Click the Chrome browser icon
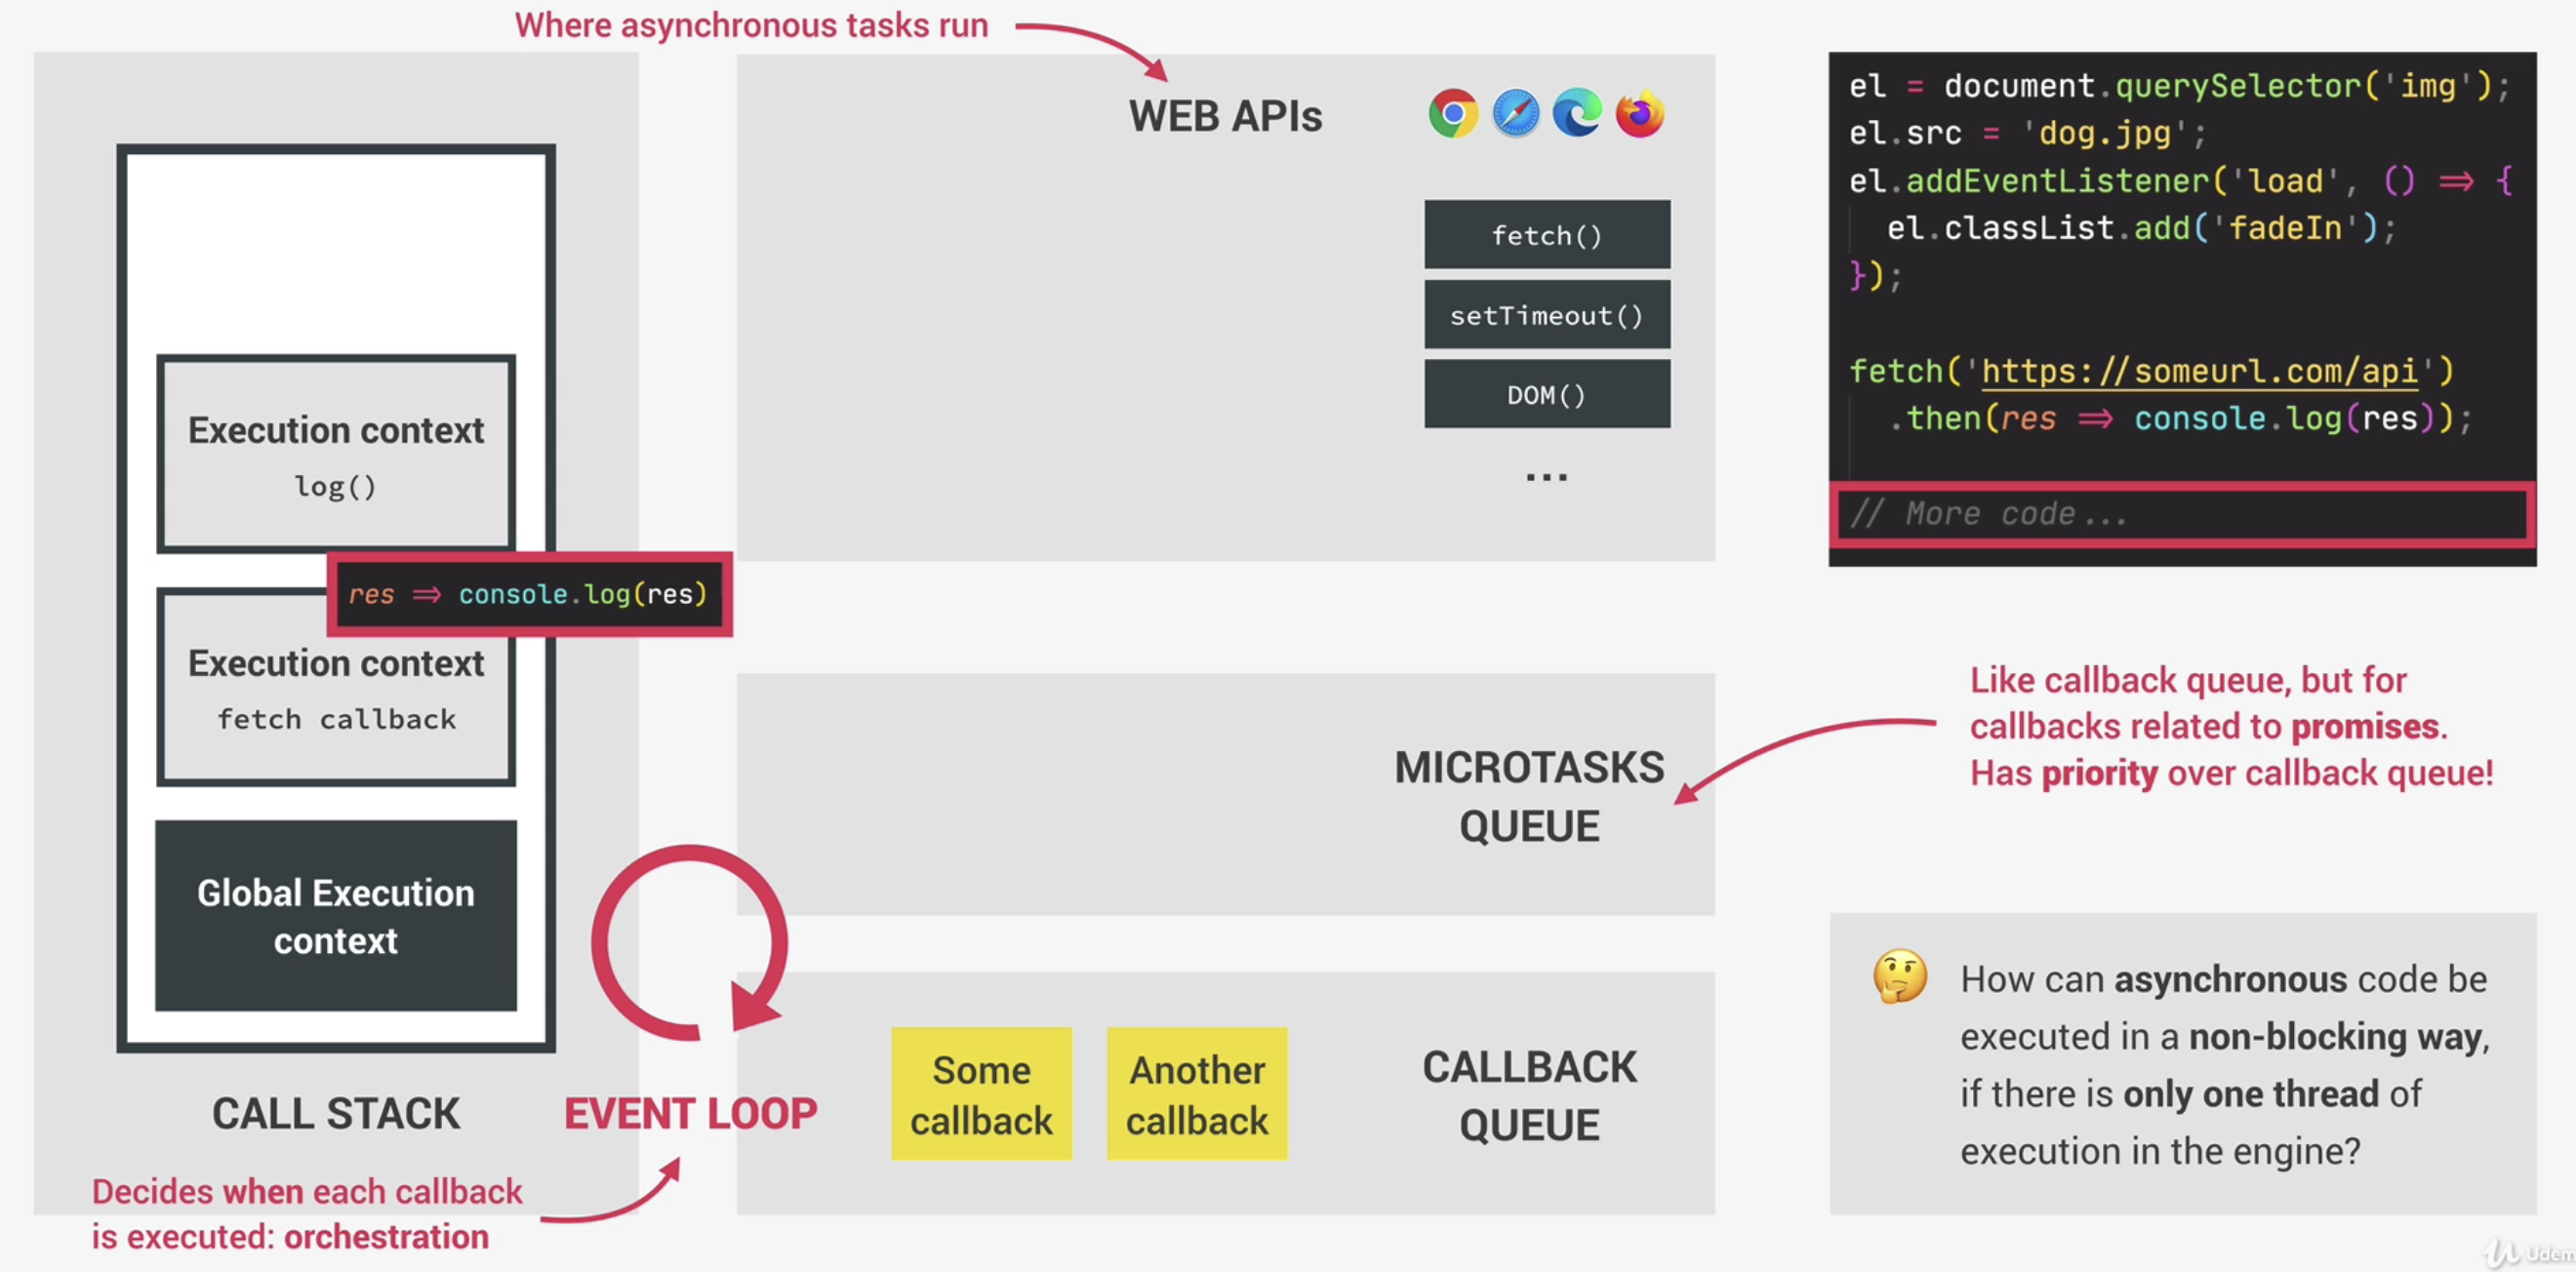This screenshot has height=1272, width=2576. tap(1453, 114)
